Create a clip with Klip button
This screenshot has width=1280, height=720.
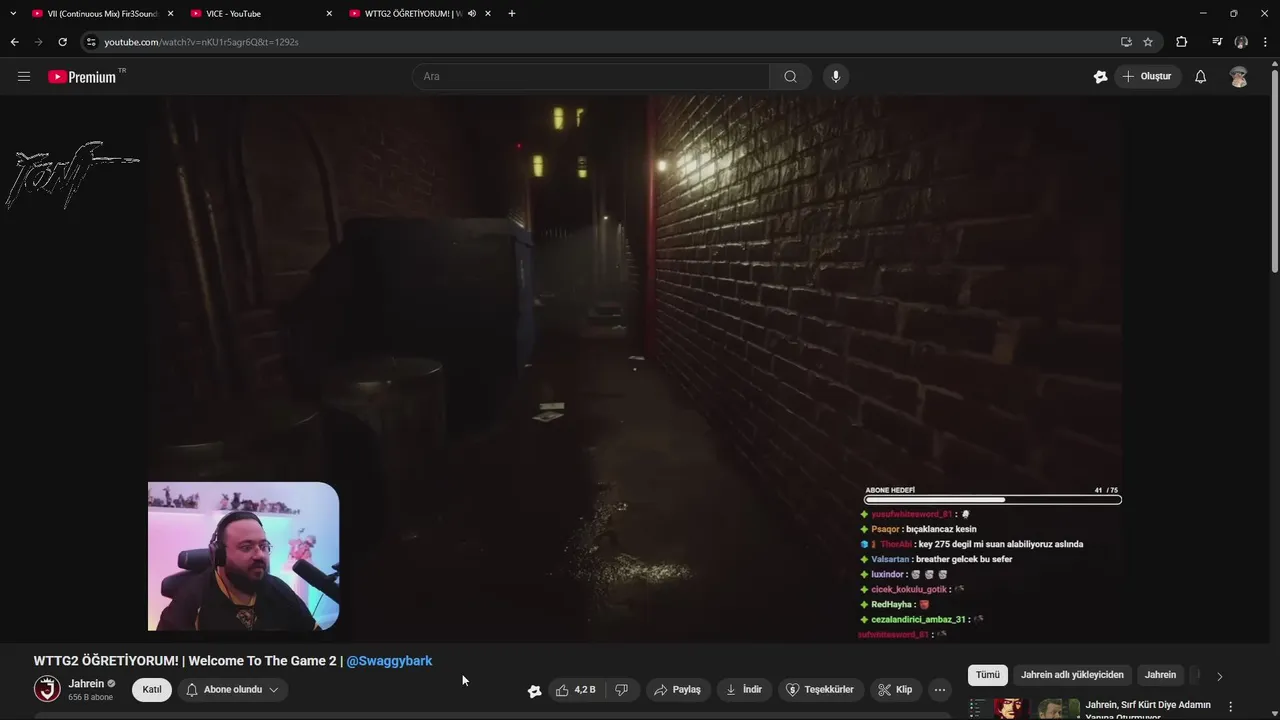(x=895, y=690)
